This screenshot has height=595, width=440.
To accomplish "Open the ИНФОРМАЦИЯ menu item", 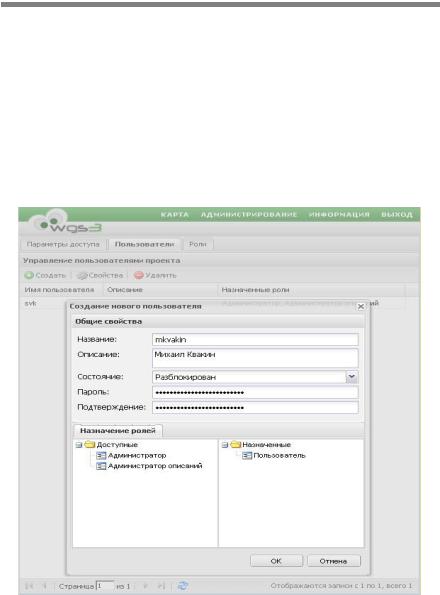I will click(x=339, y=215).
